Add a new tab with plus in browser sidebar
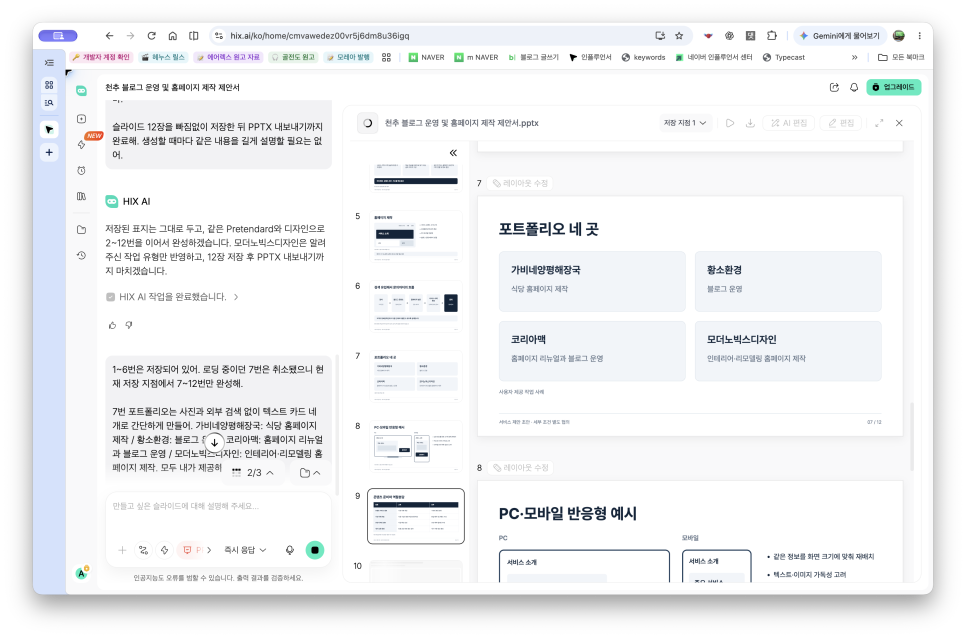Screen dimensions: 966x638 click(x=49, y=152)
